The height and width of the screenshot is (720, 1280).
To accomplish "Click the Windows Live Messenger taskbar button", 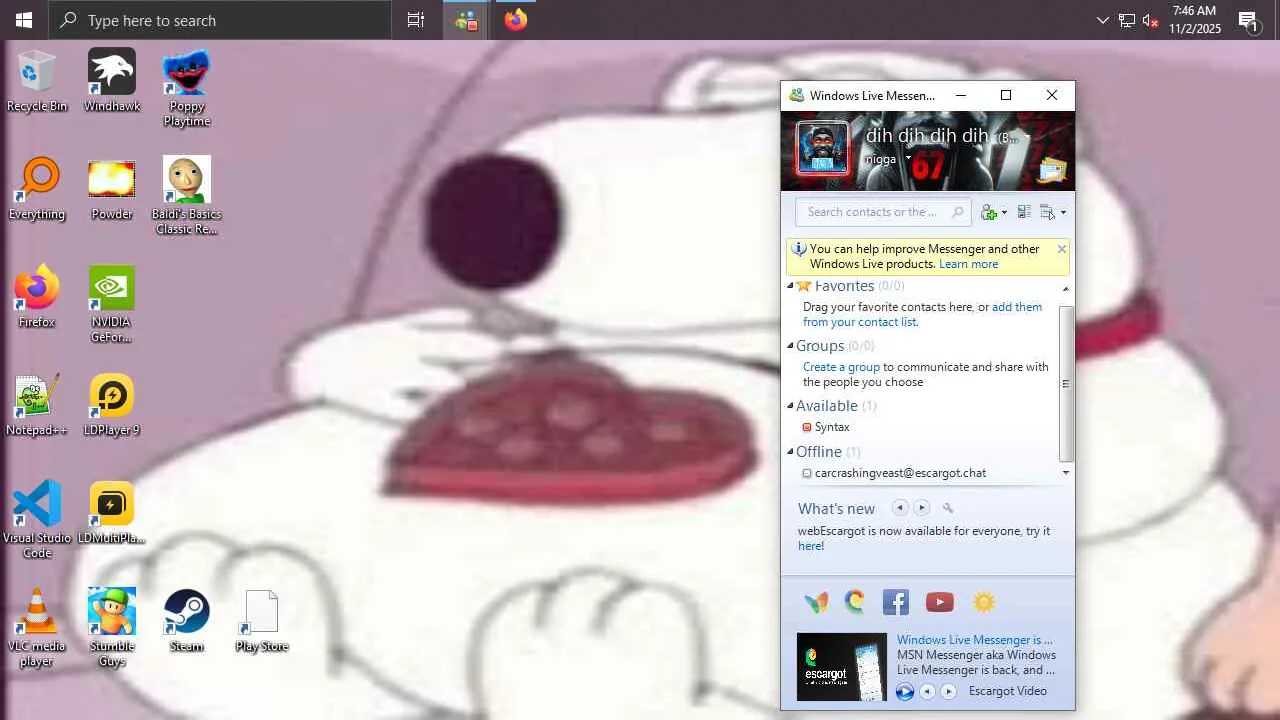I will (x=466, y=20).
